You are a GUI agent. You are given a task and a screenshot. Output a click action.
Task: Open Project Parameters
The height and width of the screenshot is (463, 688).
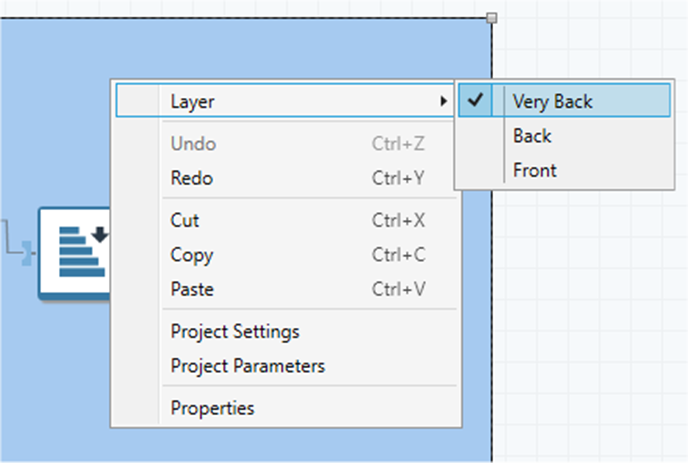tap(247, 366)
